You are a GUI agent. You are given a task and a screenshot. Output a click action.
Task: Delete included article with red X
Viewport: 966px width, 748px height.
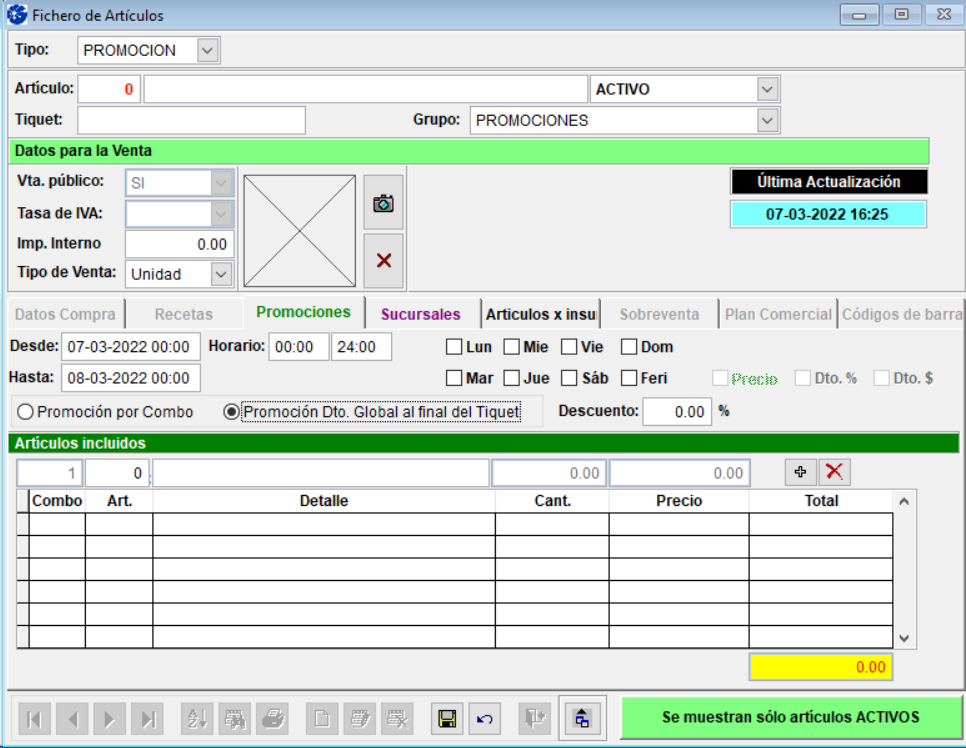click(x=834, y=472)
